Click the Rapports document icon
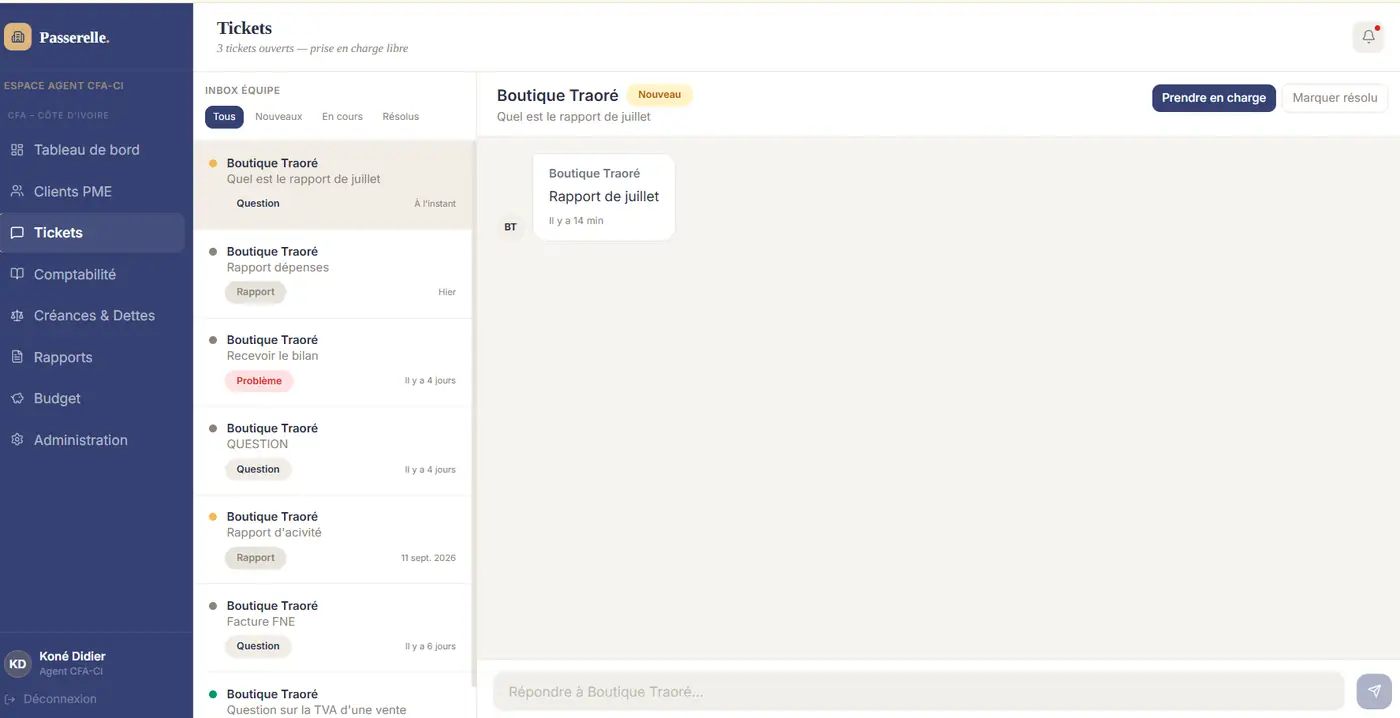1400x718 pixels. coord(17,357)
